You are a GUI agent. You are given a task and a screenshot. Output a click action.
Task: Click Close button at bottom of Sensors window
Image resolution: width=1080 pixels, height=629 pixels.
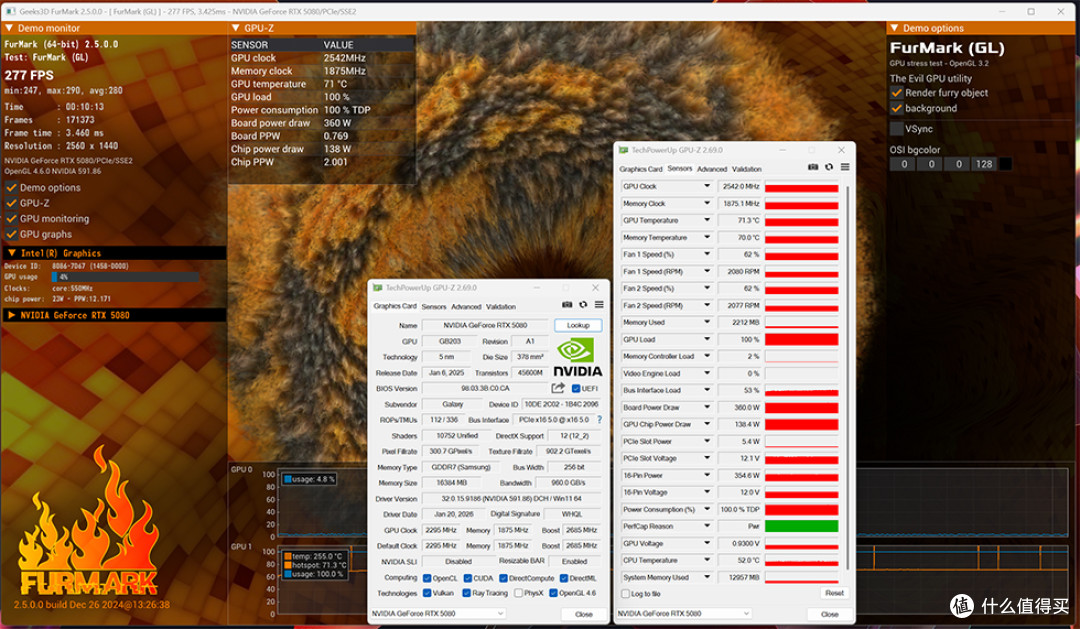point(829,614)
